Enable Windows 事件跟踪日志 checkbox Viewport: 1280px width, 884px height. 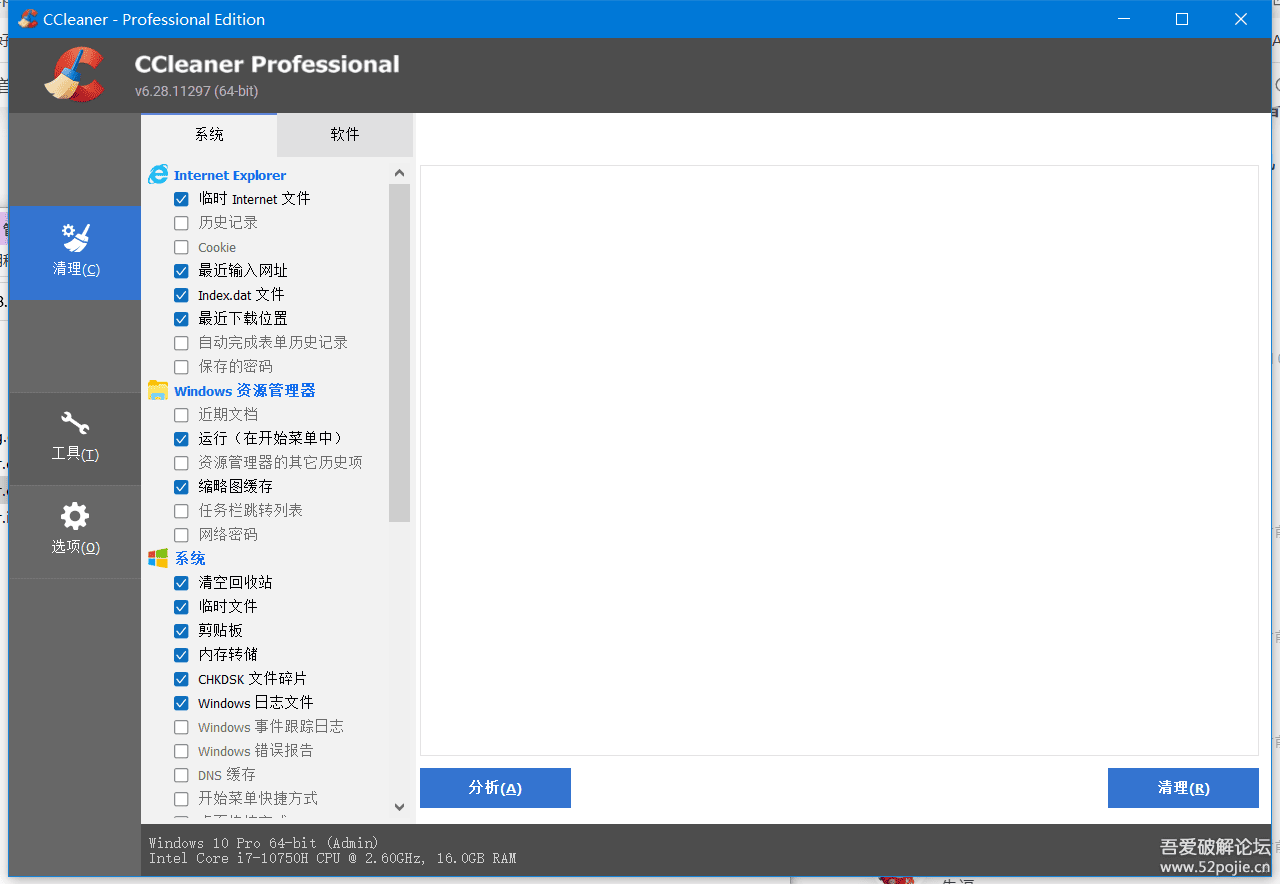point(181,727)
